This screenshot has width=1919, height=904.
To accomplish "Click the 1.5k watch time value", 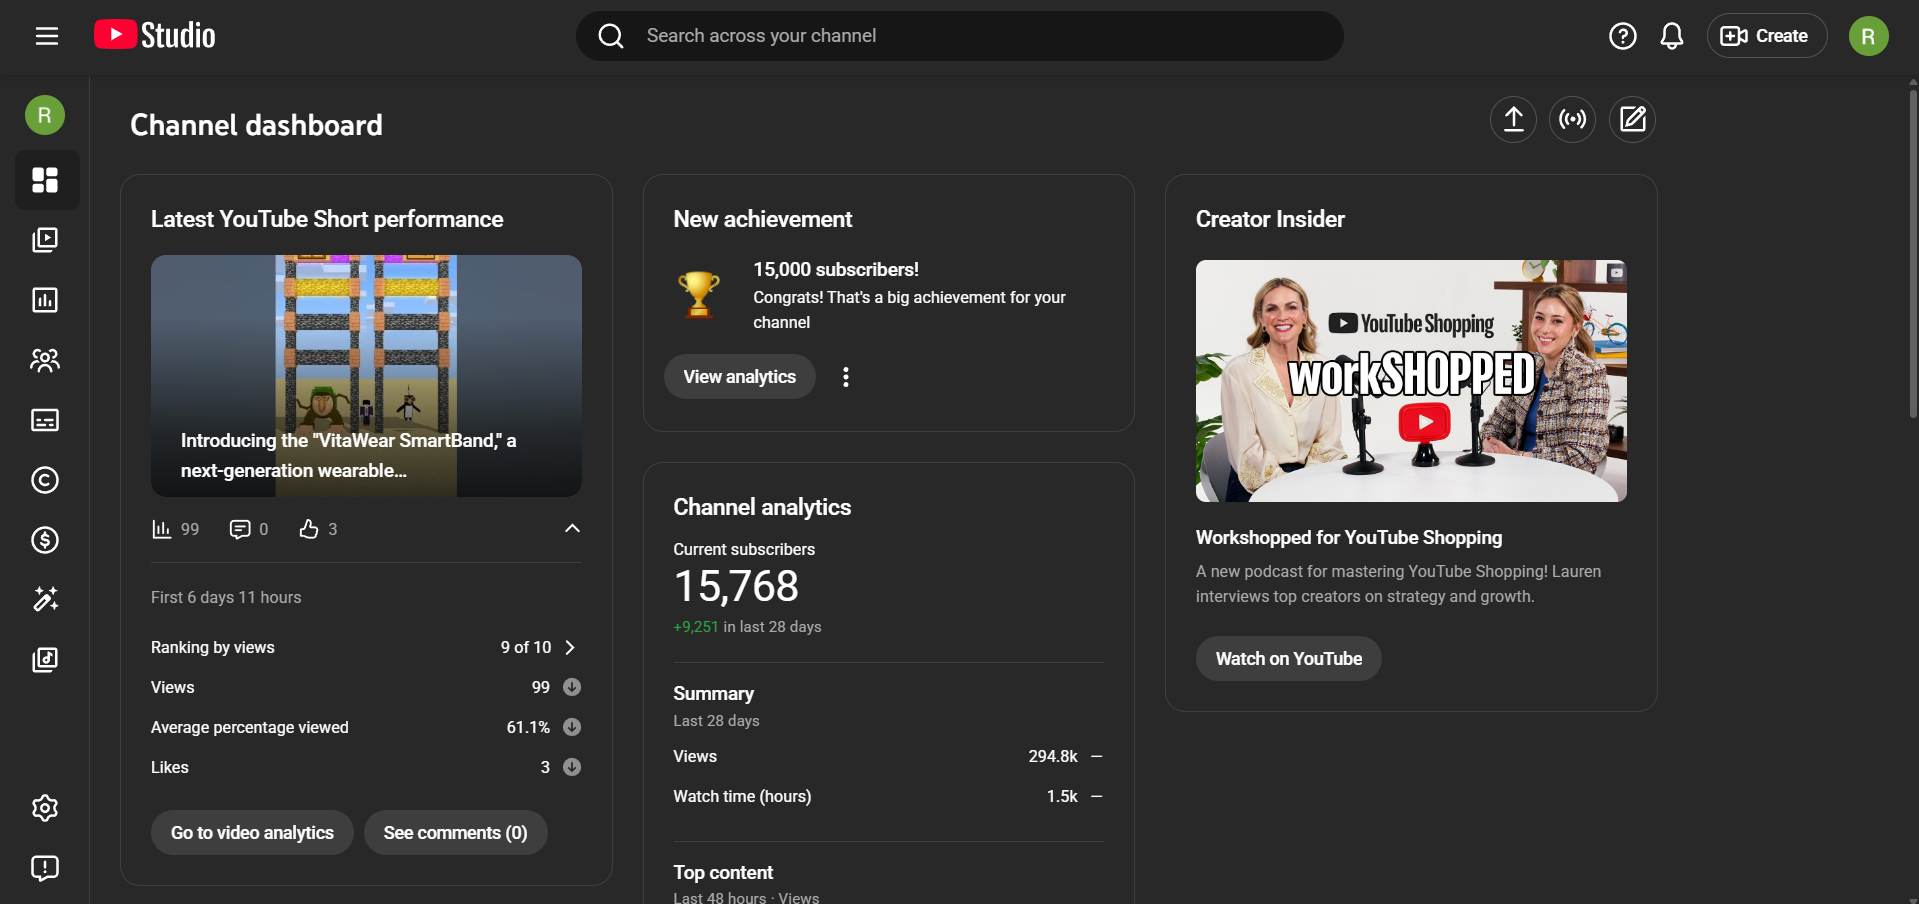I will [1062, 797].
